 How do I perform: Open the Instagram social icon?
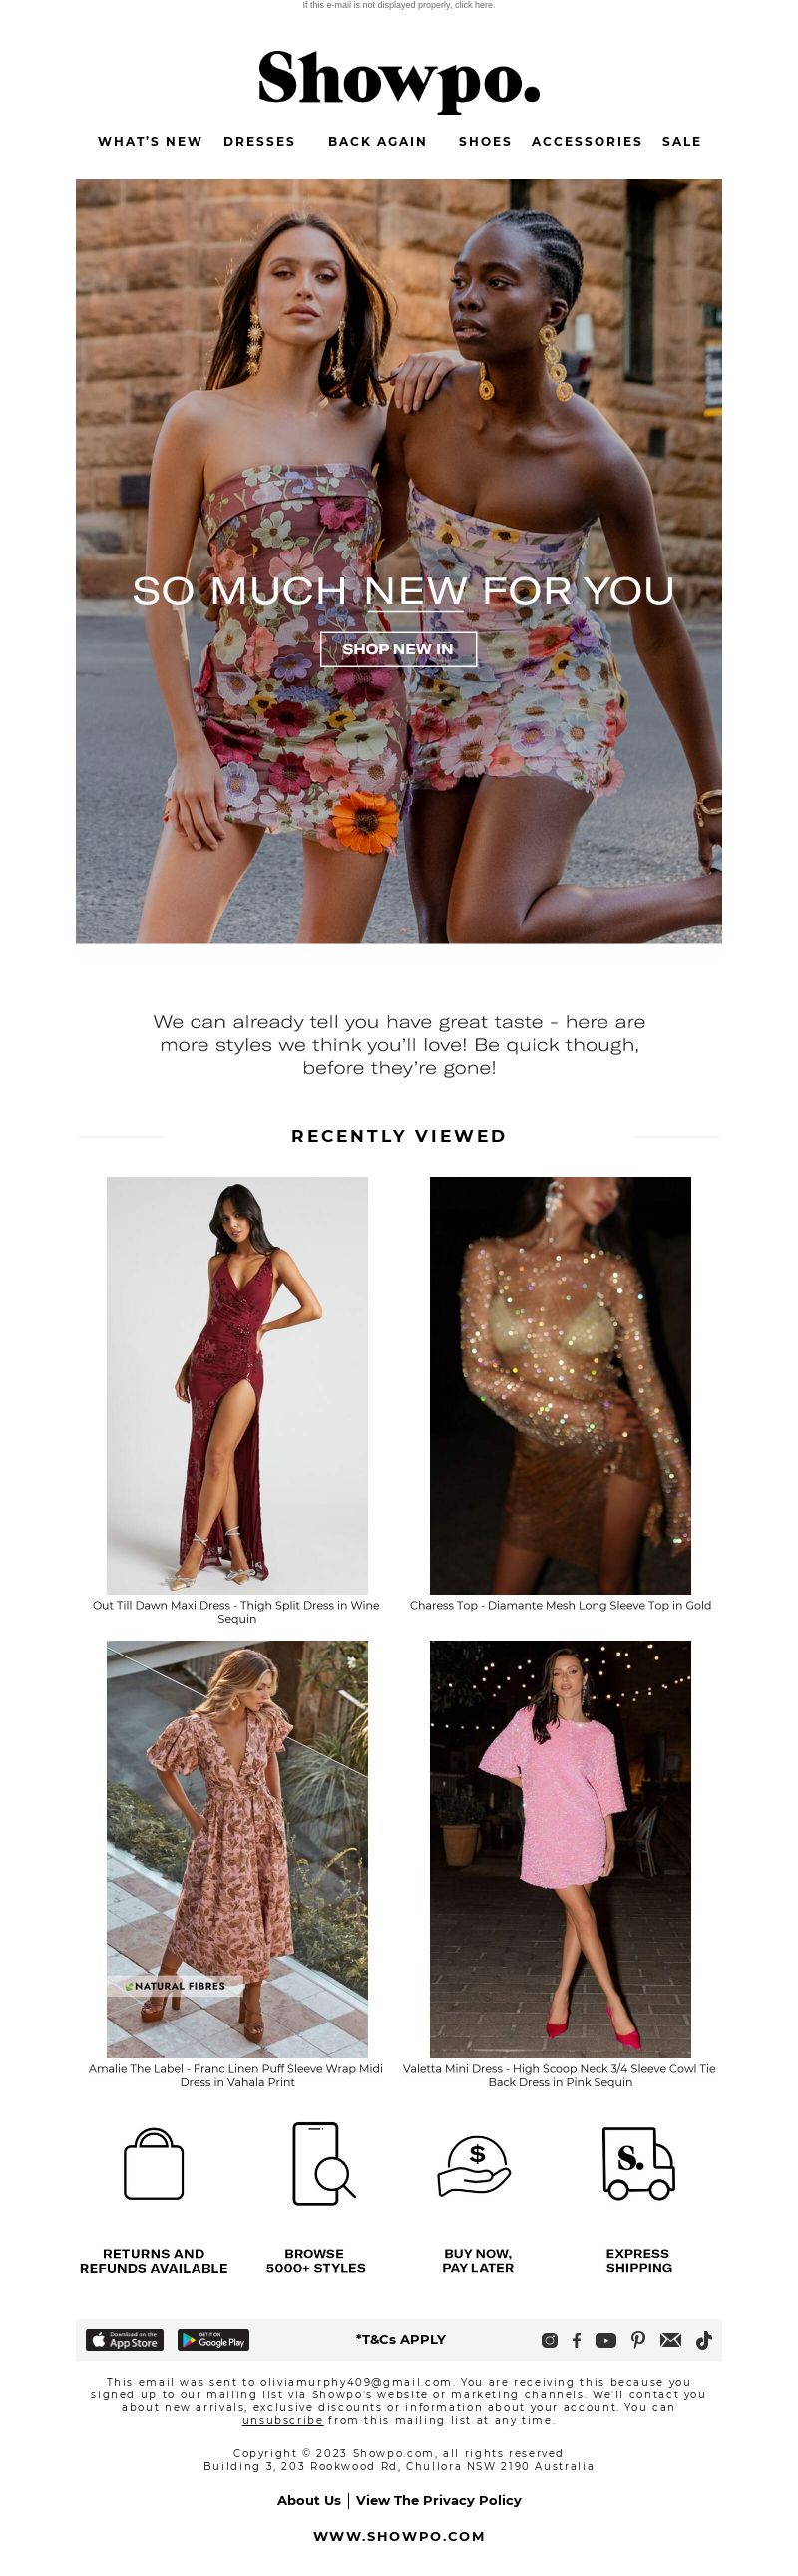(x=549, y=2340)
